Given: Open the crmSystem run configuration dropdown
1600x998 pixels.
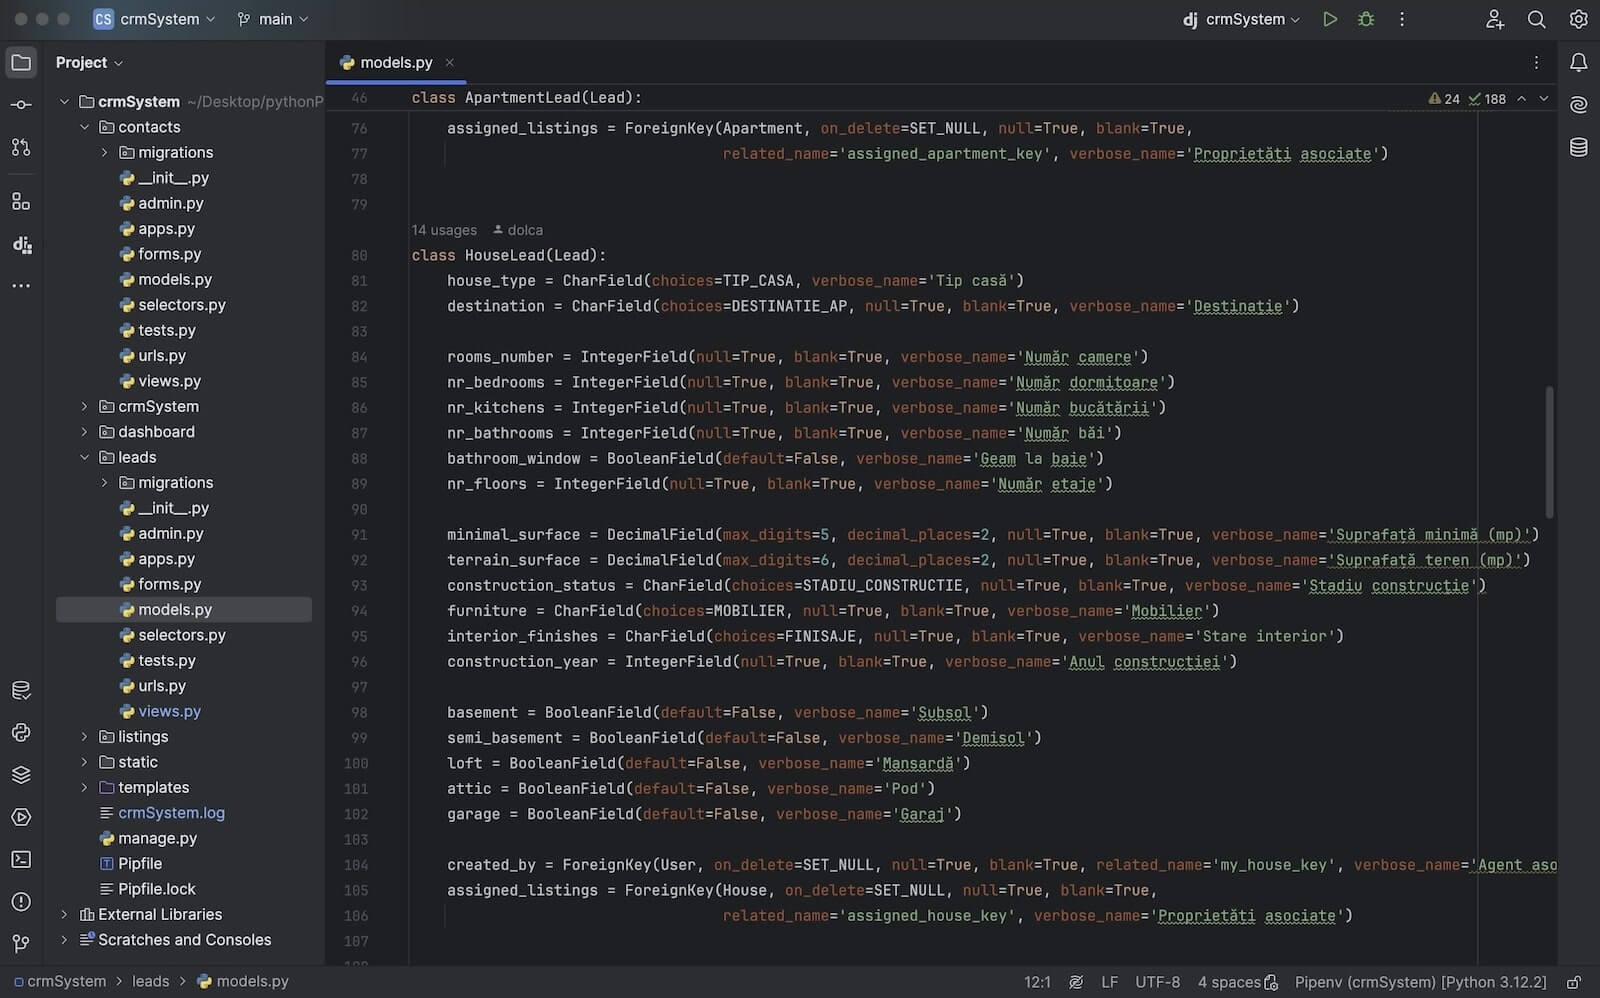Looking at the screenshot, I should click(x=1243, y=19).
